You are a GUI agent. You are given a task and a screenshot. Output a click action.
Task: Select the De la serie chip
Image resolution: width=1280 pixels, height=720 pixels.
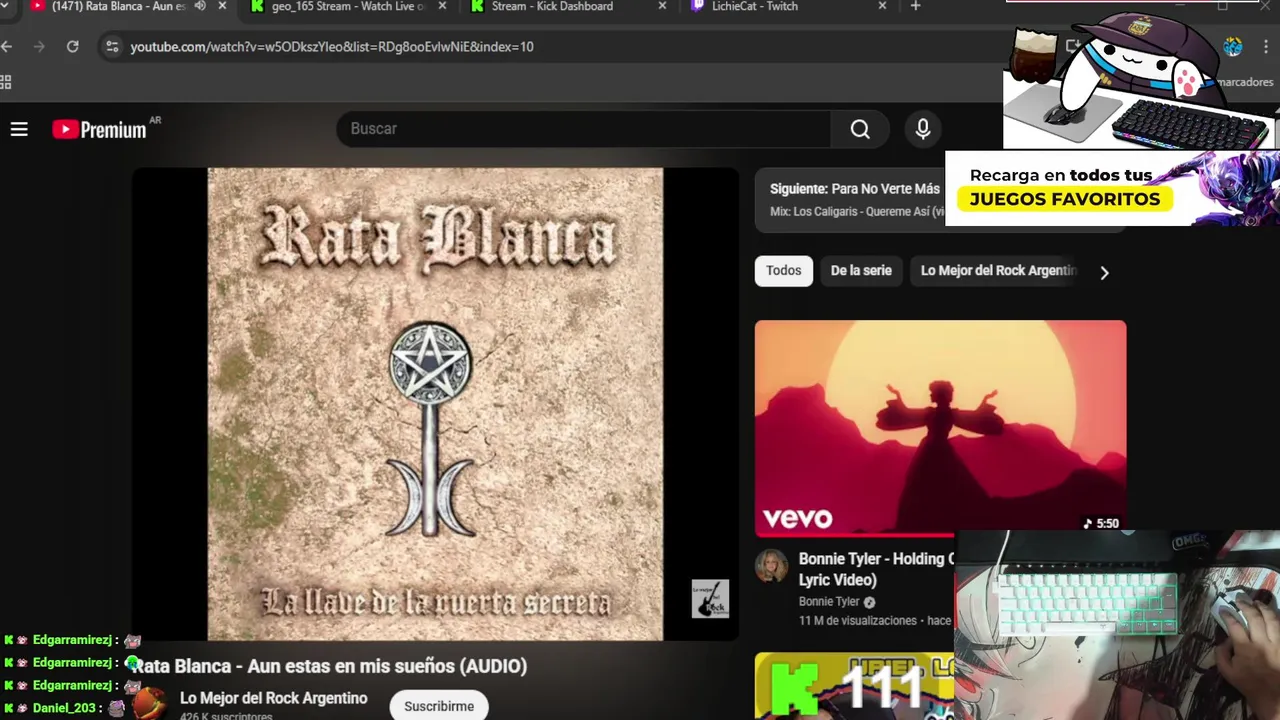pyautogui.click(x=861, y=271)
